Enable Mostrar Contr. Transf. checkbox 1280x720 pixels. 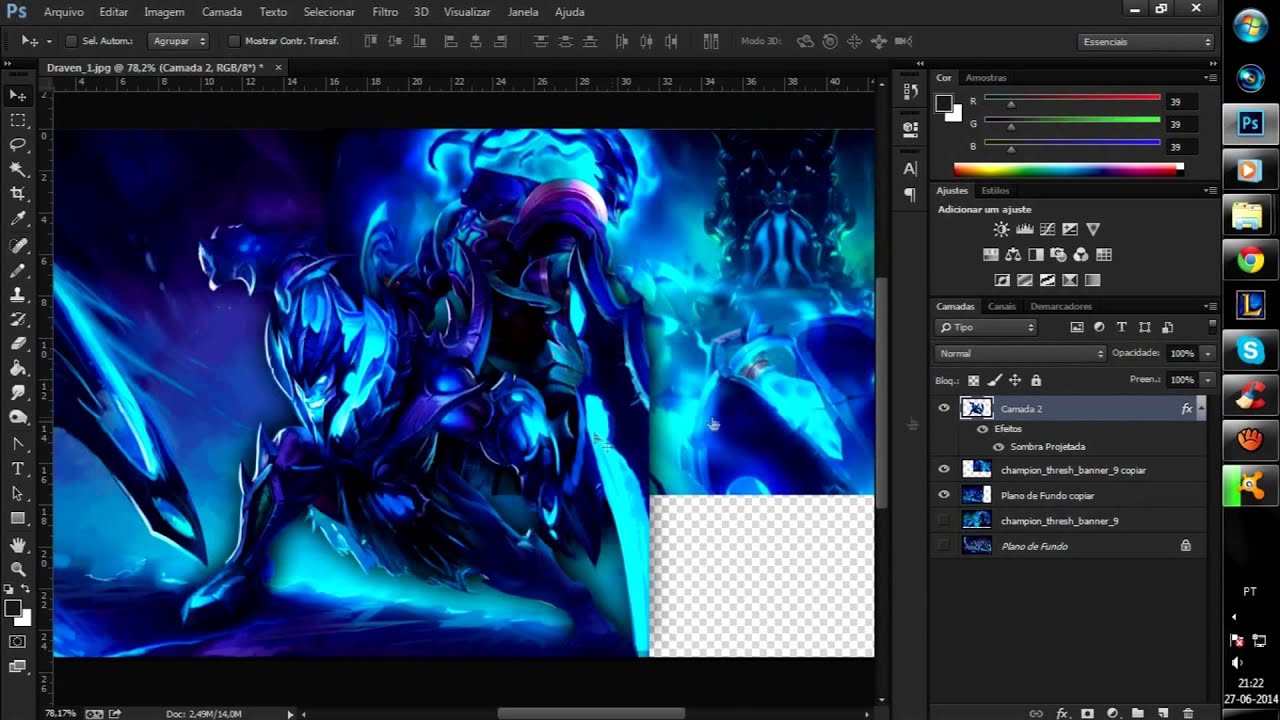click(234, 41)
